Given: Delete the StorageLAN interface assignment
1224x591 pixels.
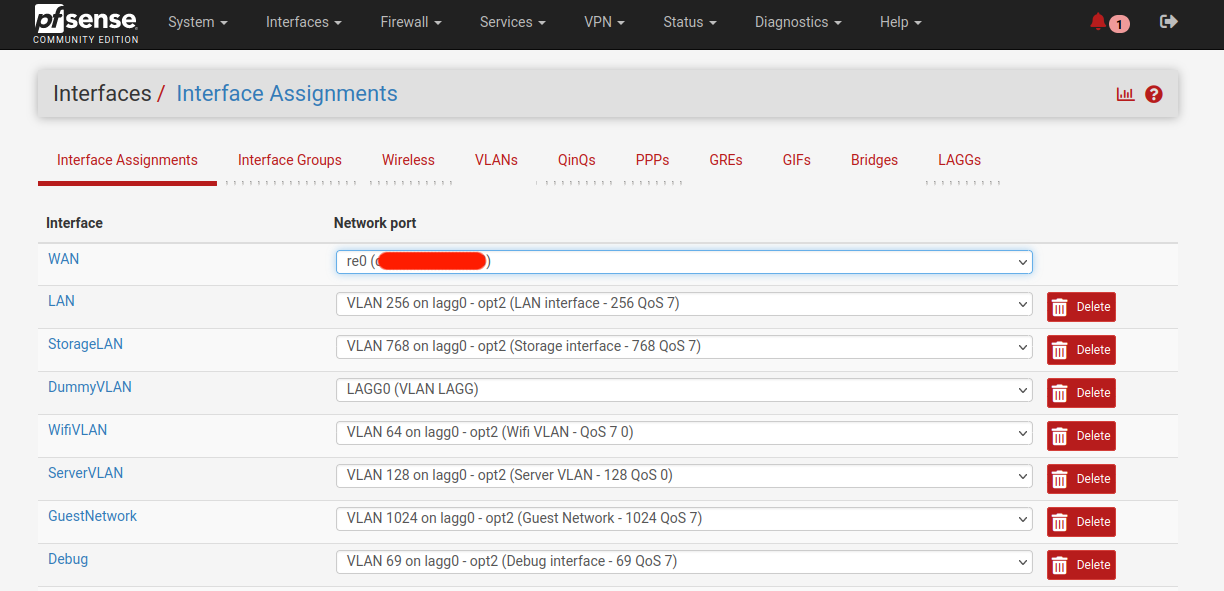Looking at the screenshot, I should 1081,350.
